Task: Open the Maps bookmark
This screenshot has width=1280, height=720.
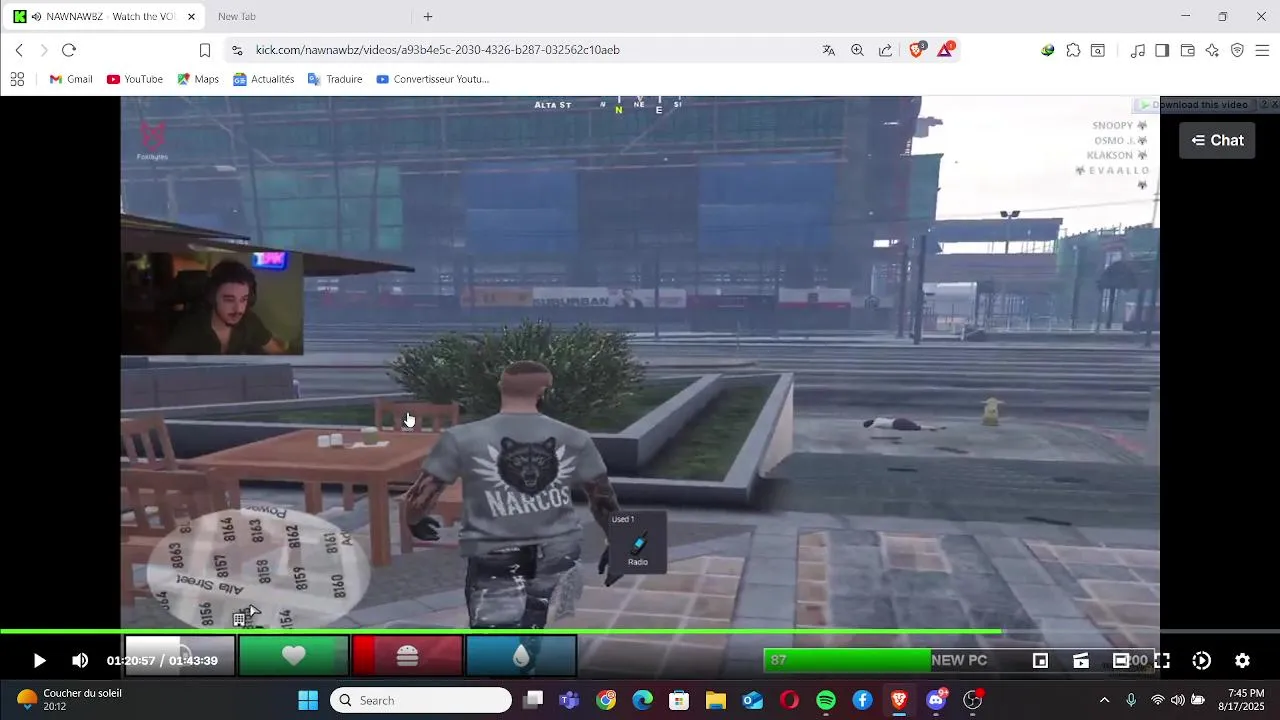Action: (198, 79)
